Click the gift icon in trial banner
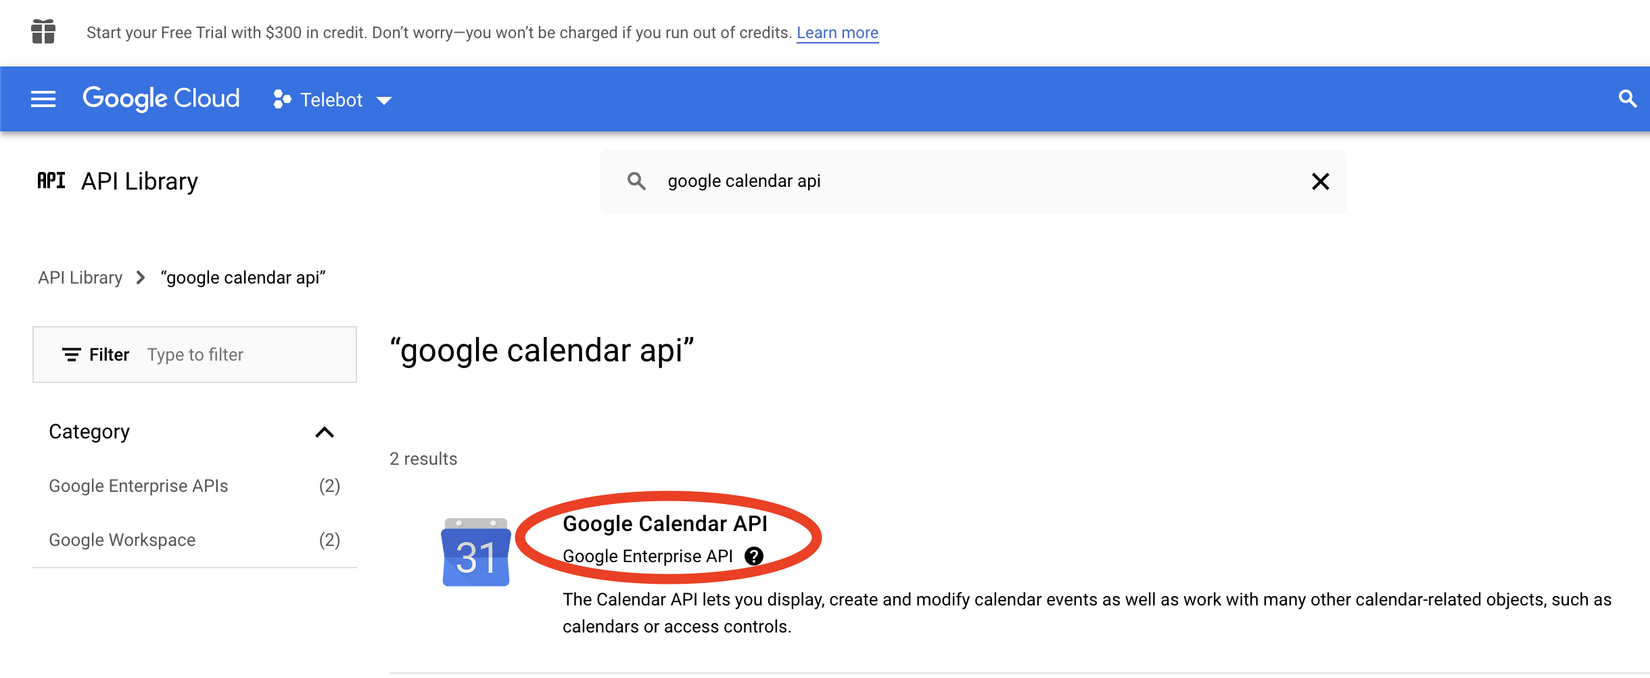 (43, 32)
